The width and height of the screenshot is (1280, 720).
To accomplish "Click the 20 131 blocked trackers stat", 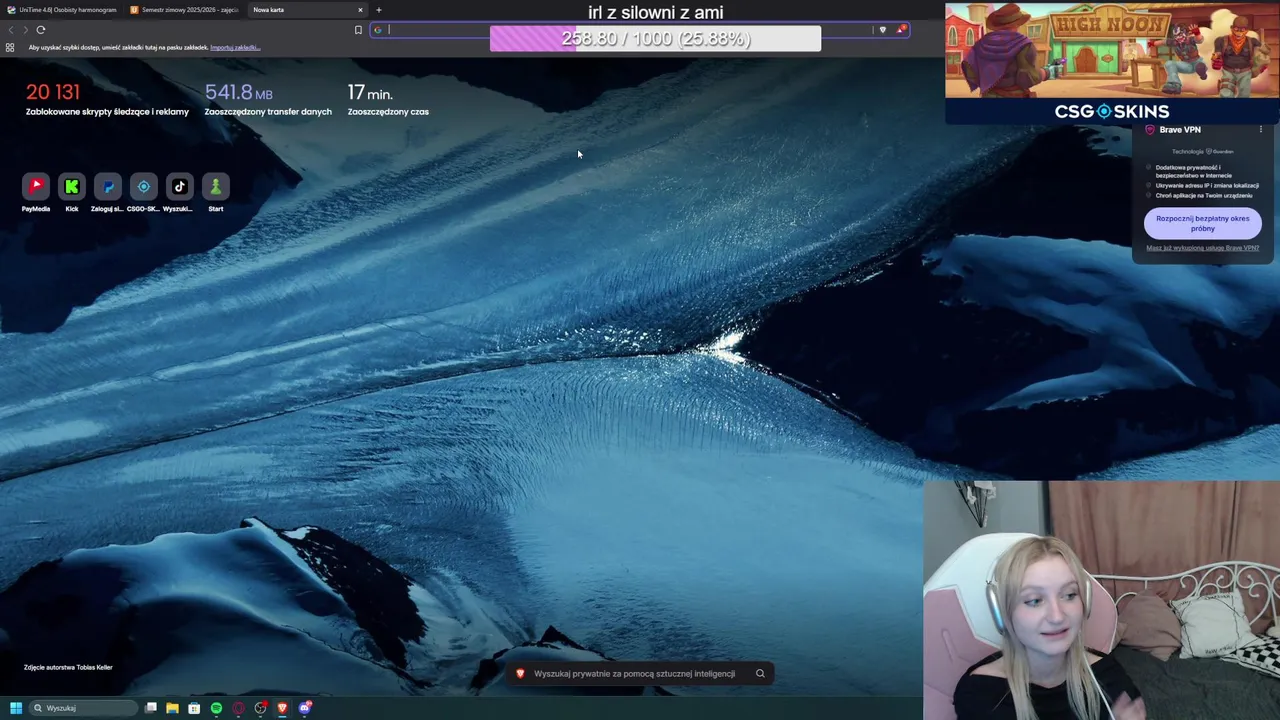I will pos(53,92).
